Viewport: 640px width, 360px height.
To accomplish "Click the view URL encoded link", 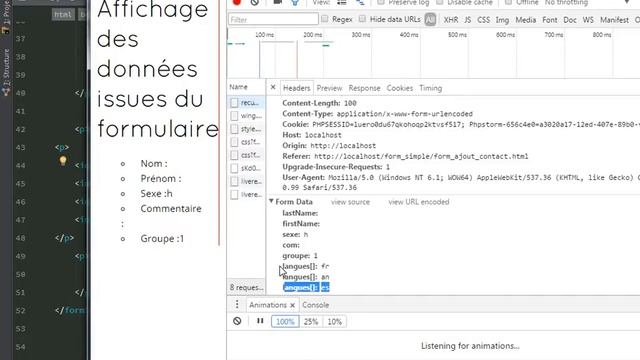I will (419, 202).
